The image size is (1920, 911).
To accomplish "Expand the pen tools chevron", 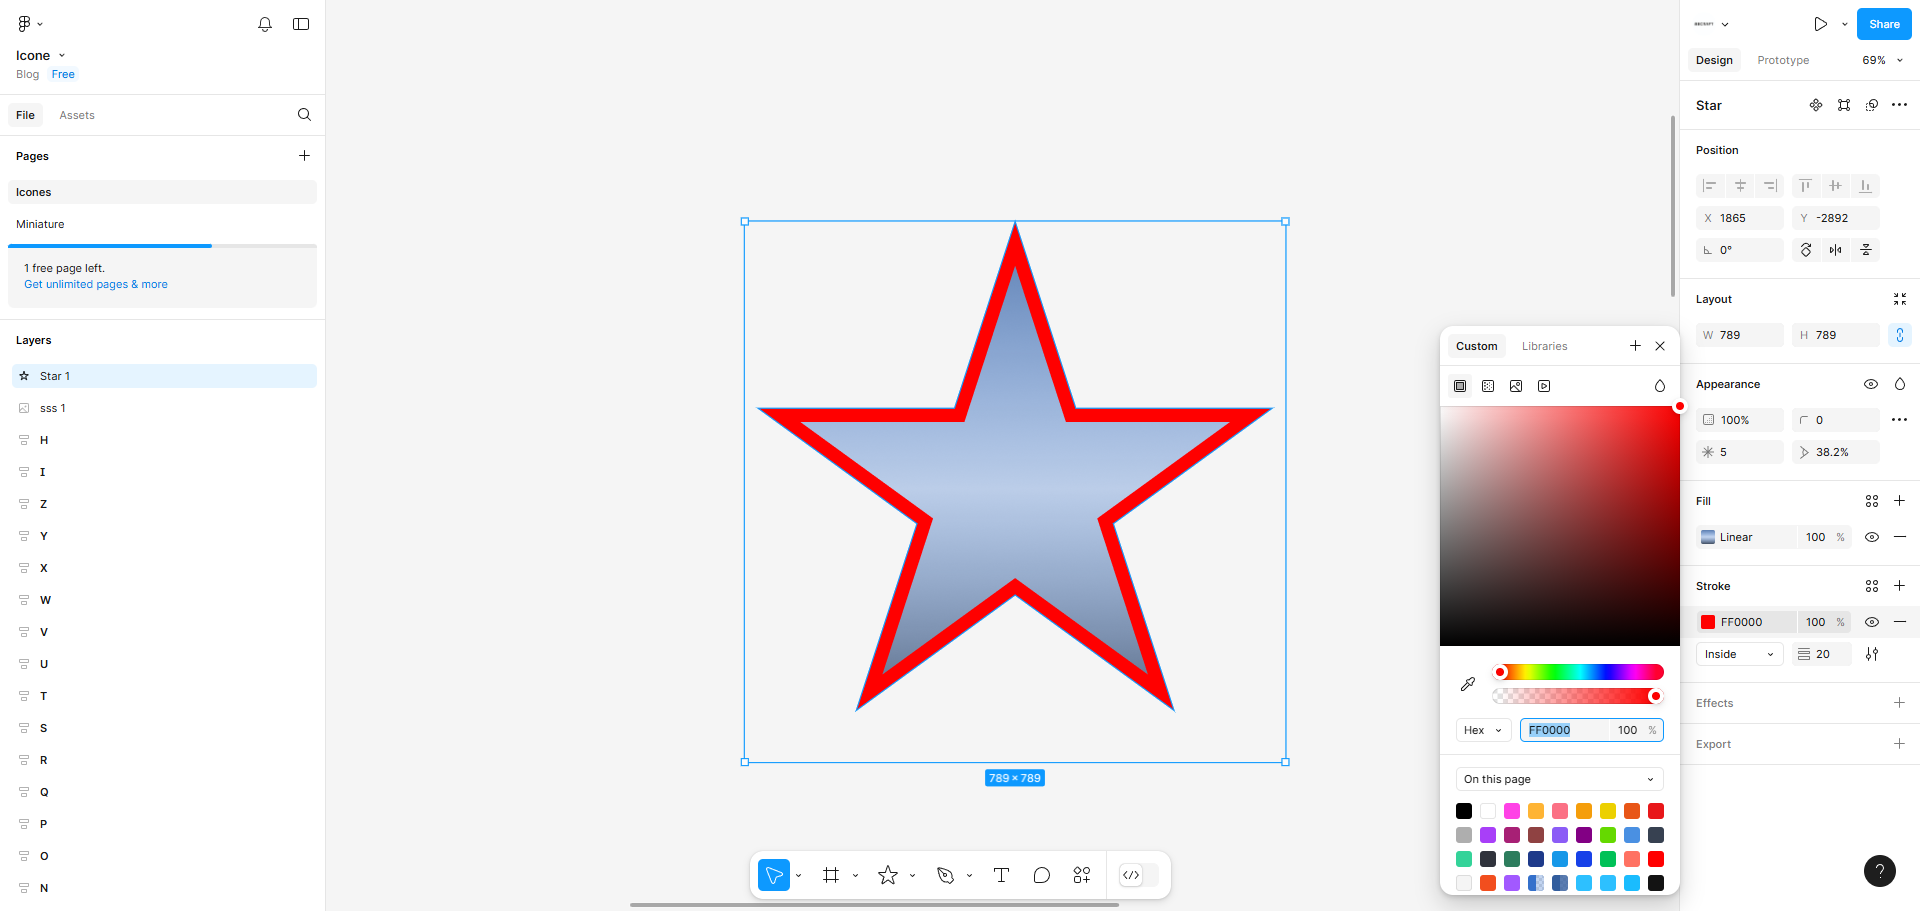I will [970, 876].
